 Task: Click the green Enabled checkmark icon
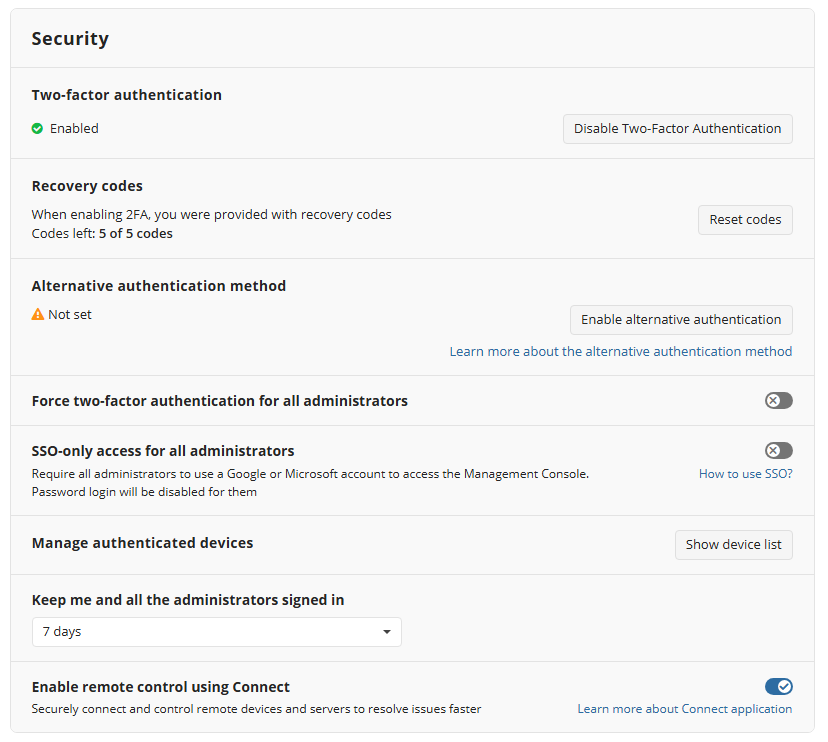(38, 128)
